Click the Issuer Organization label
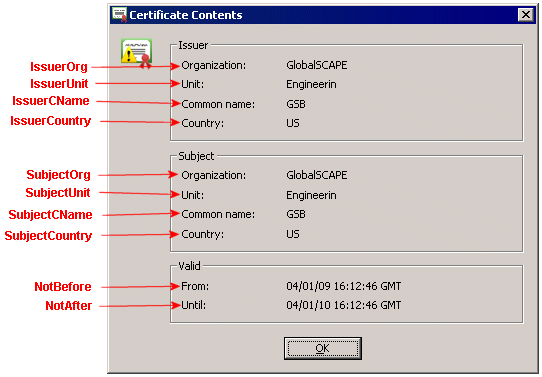This screenshot has width=542, height=377. pos(213,65)
